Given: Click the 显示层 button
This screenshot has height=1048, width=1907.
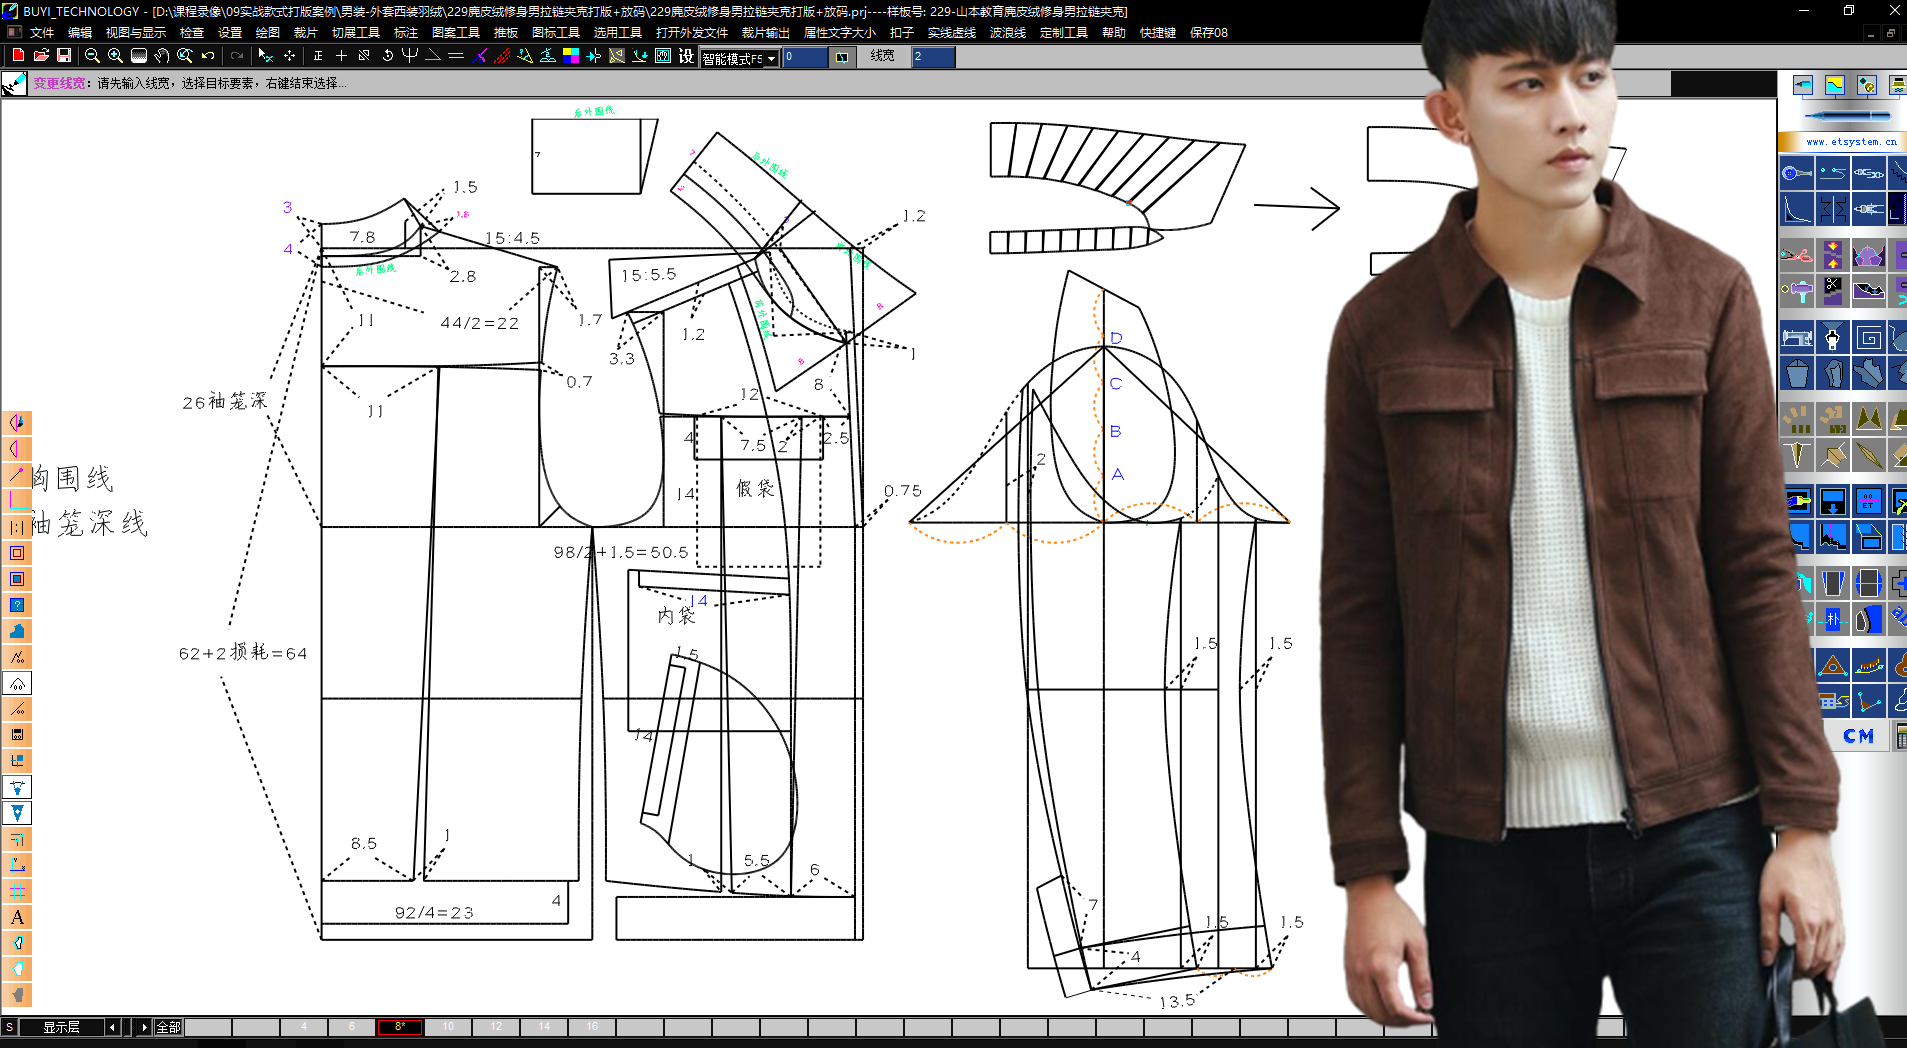Looking at the screenshot, I should [x=61, y=1027].
